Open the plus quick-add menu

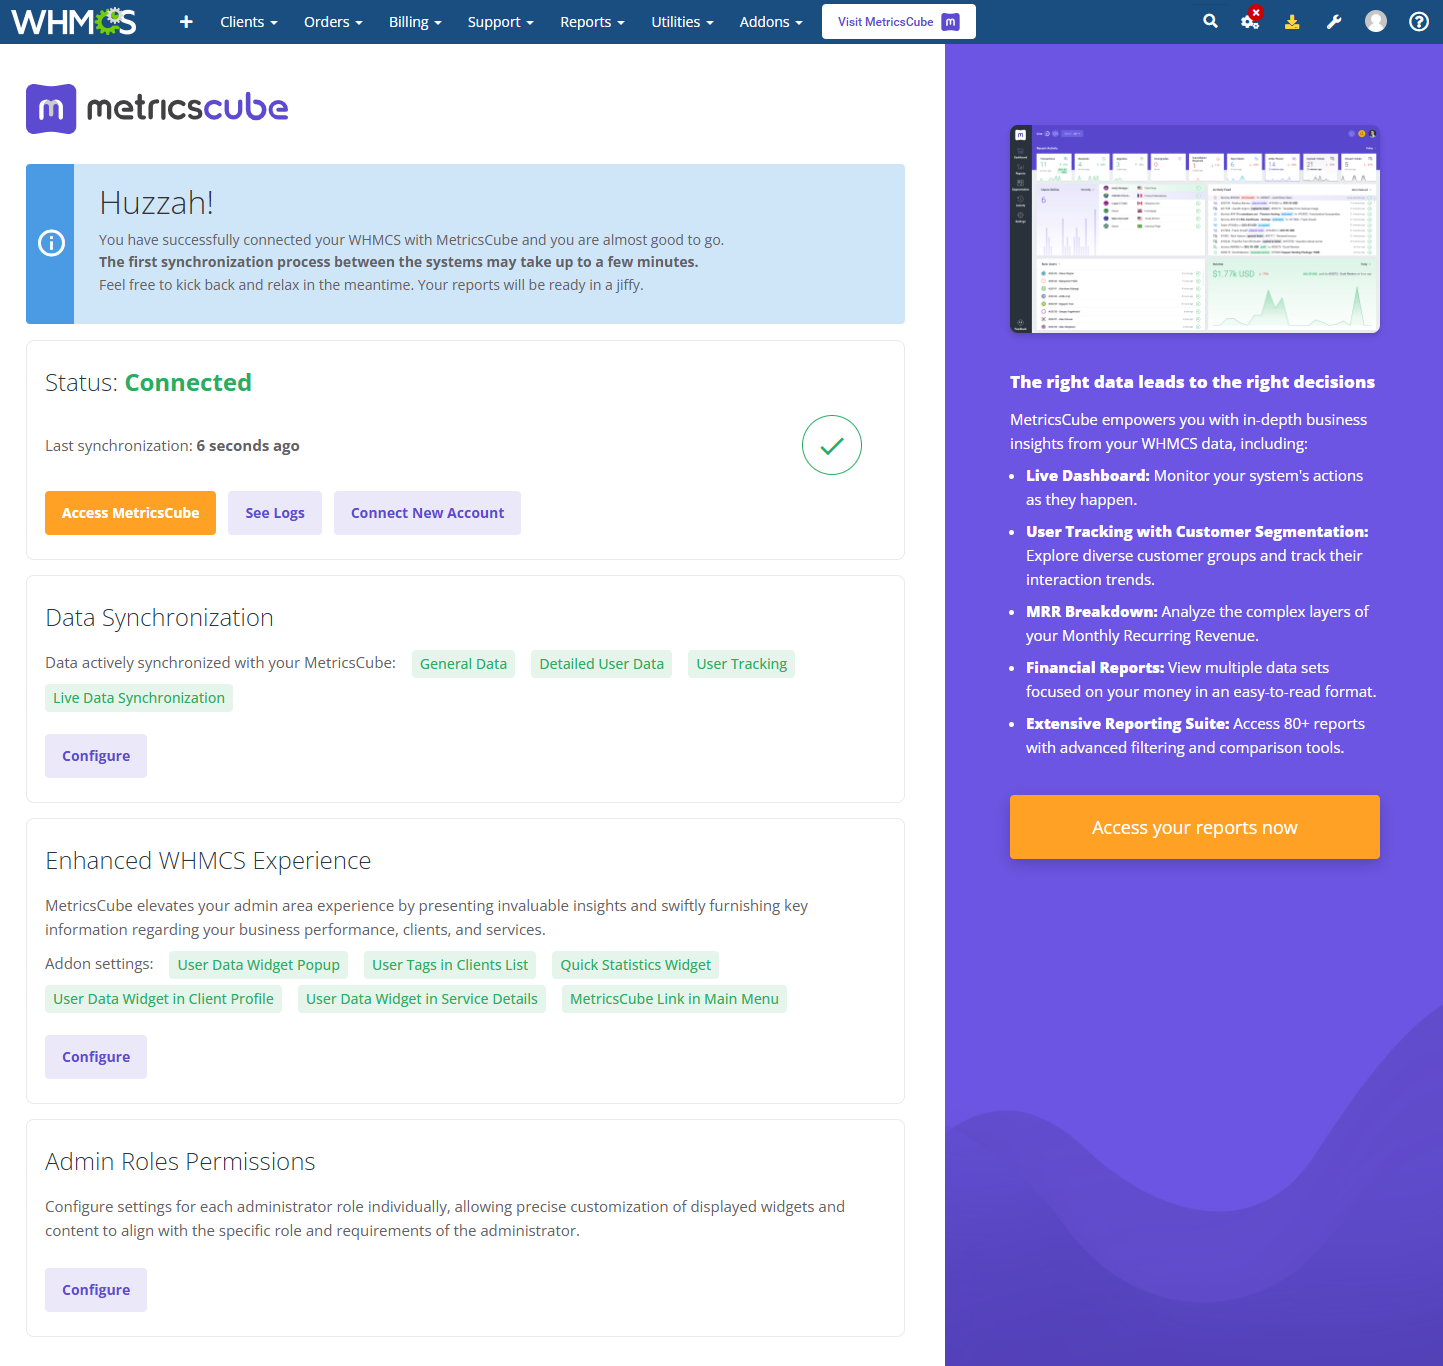(186, 21)
